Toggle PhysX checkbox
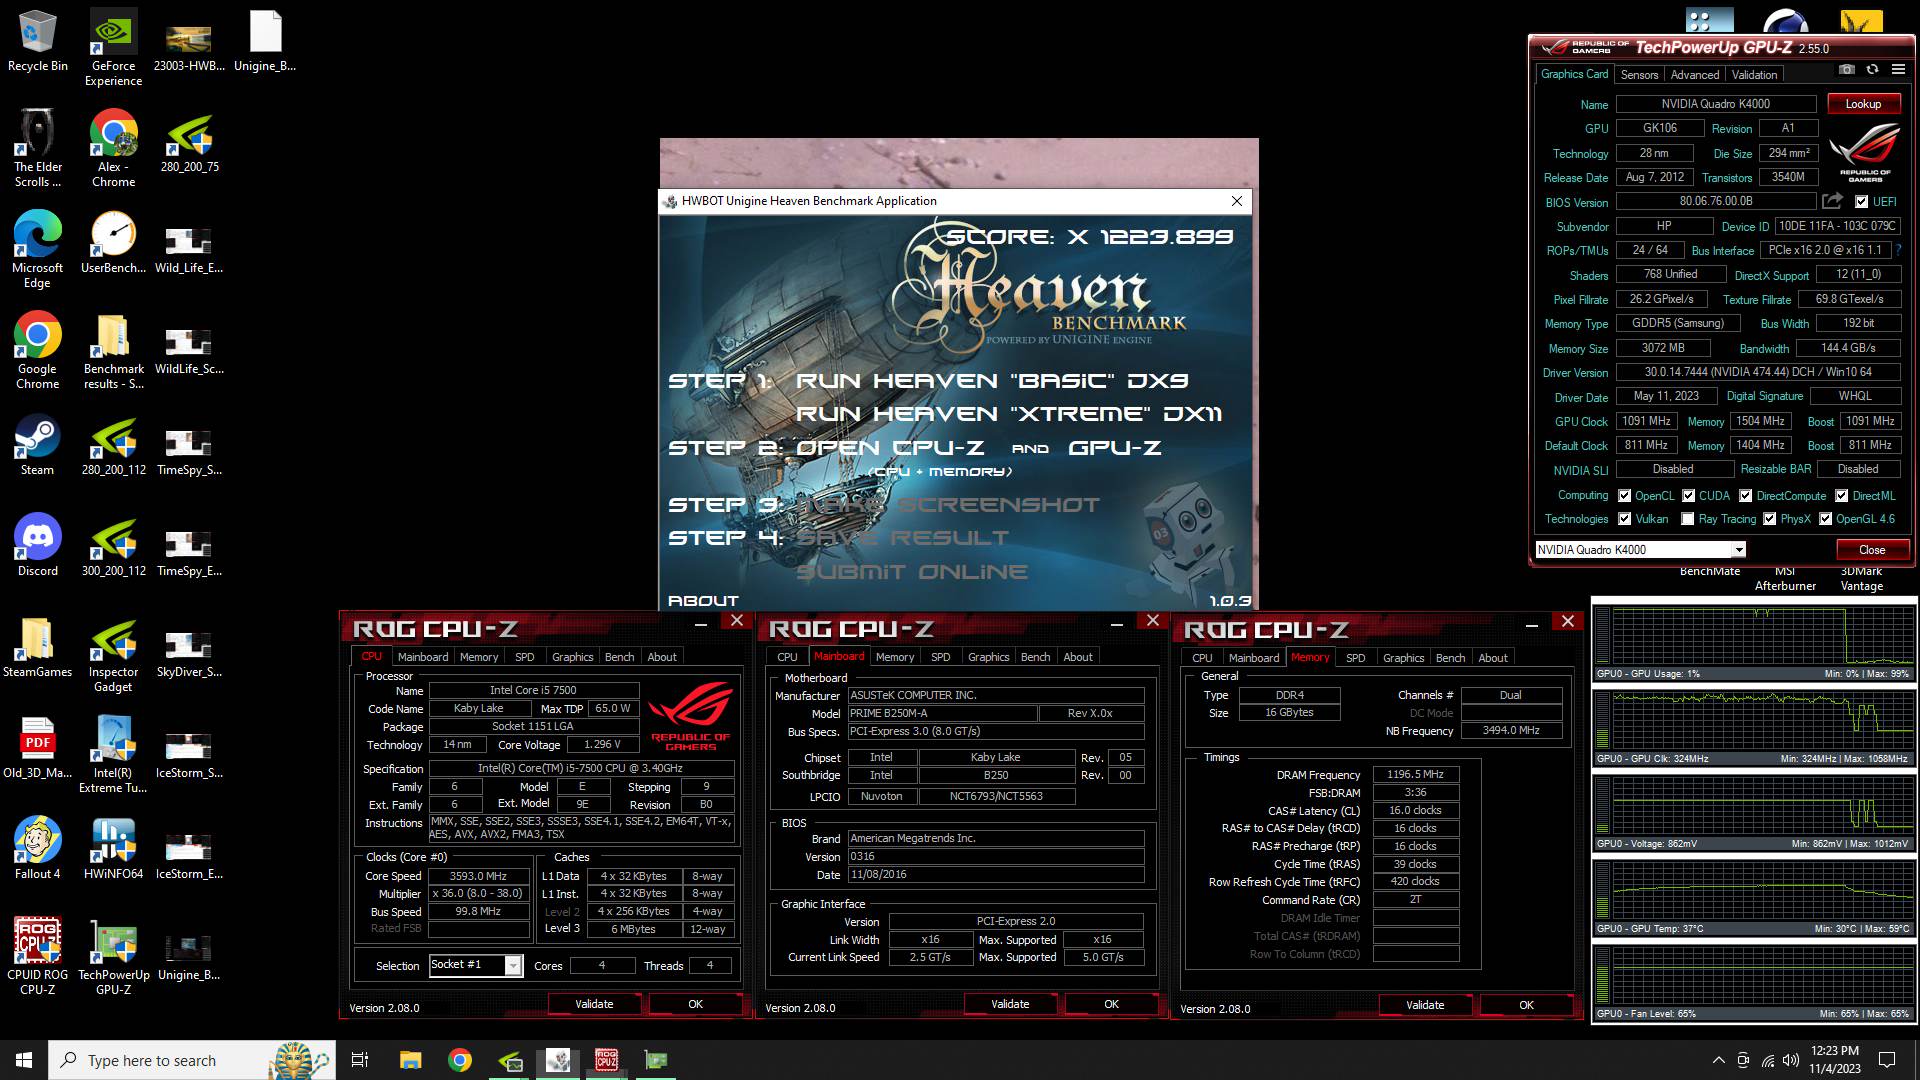 (x=1770, y=519)
